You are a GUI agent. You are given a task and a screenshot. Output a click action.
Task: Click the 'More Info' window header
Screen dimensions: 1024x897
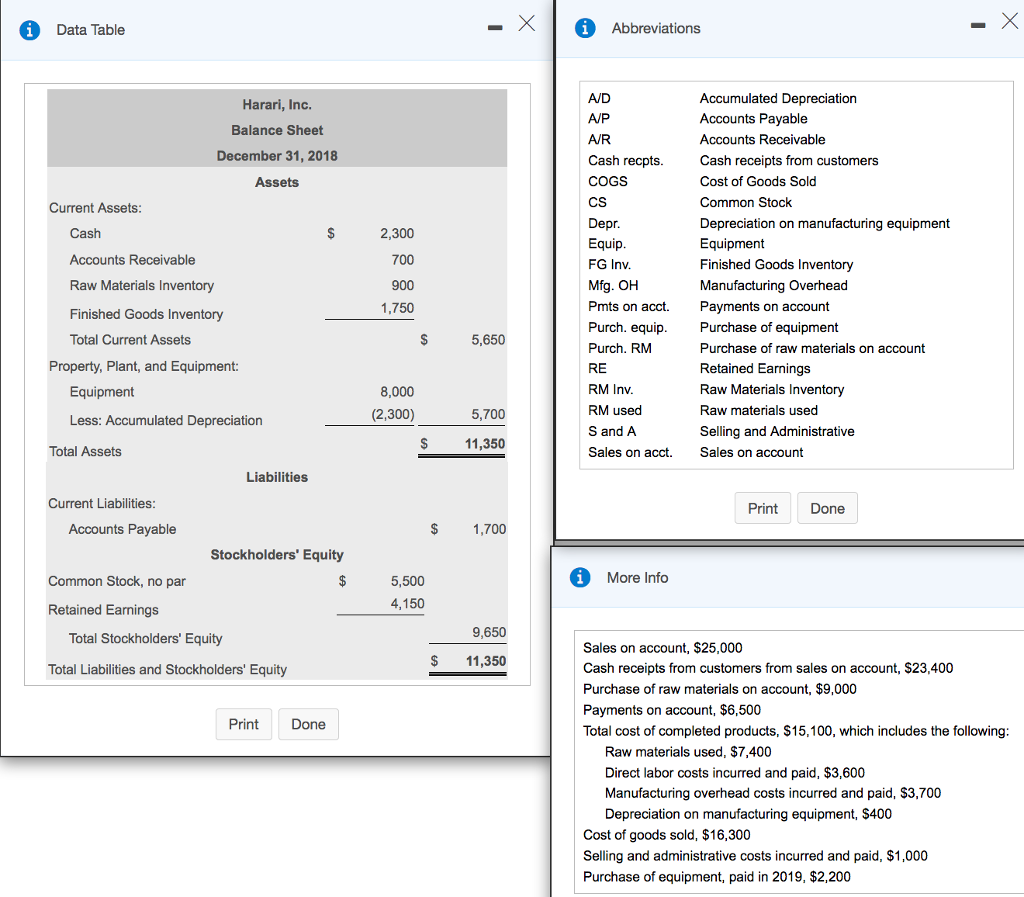point(637,577)
